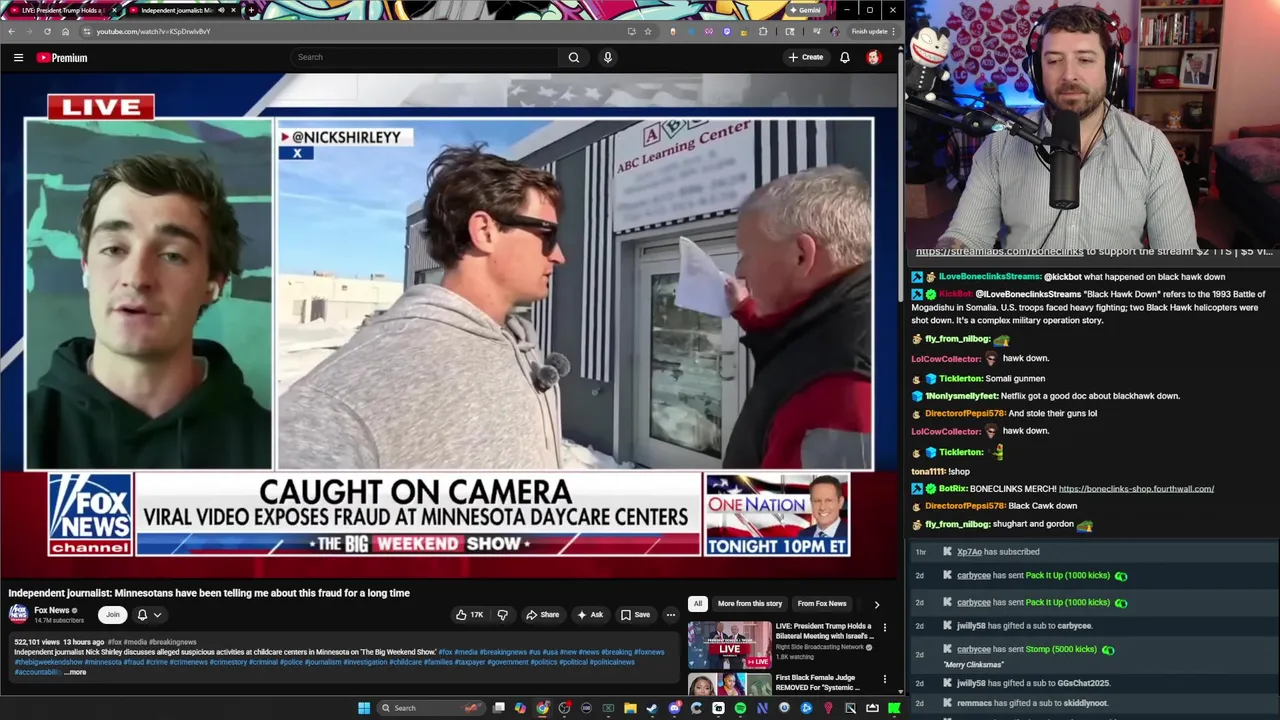Viewport: 1280px width, 720px height.
Task: Open YouTube notifications bell
Action: click(845, 57)
